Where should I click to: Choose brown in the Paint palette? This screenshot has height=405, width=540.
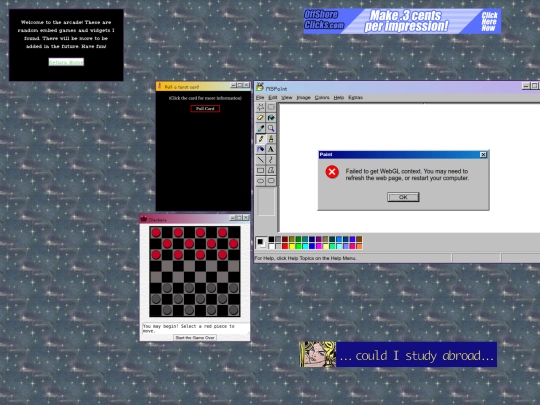click(359, 239)
